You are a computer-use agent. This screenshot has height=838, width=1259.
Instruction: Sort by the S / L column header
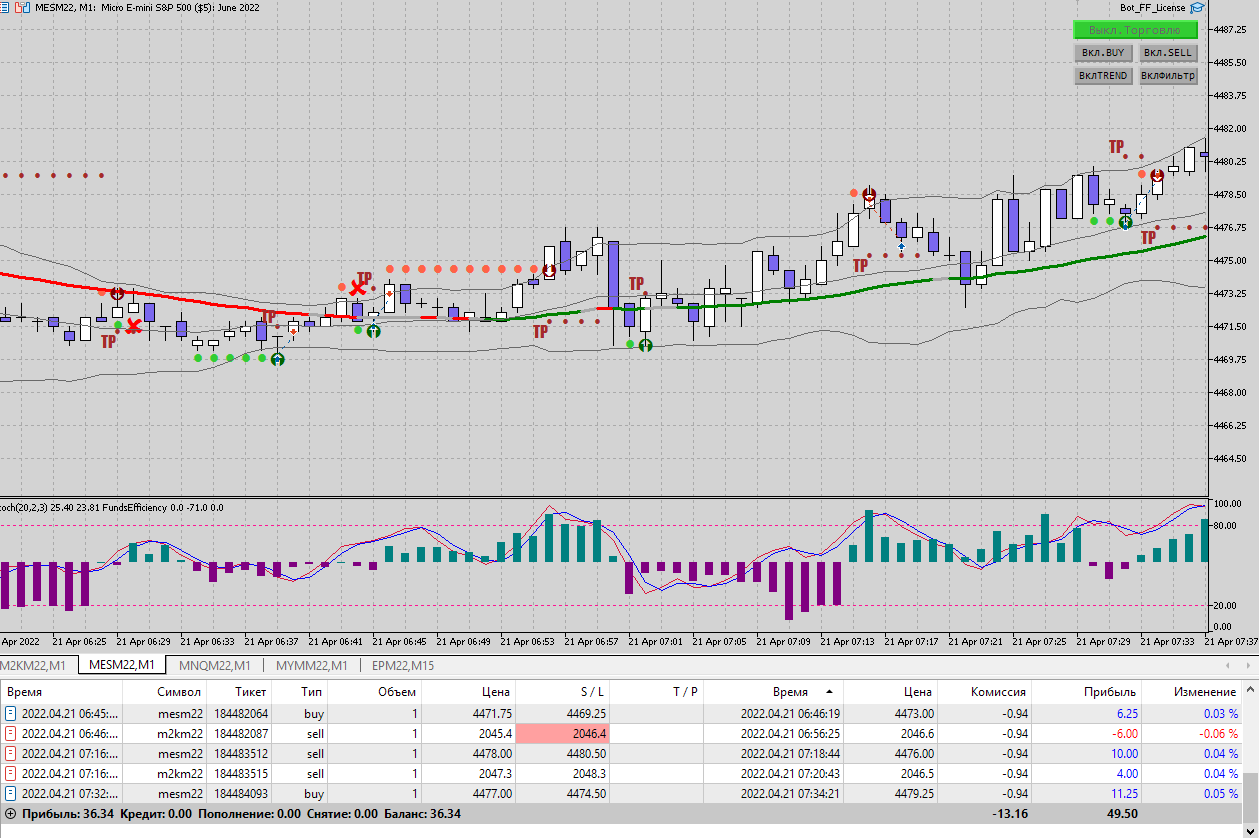point(563,691)
